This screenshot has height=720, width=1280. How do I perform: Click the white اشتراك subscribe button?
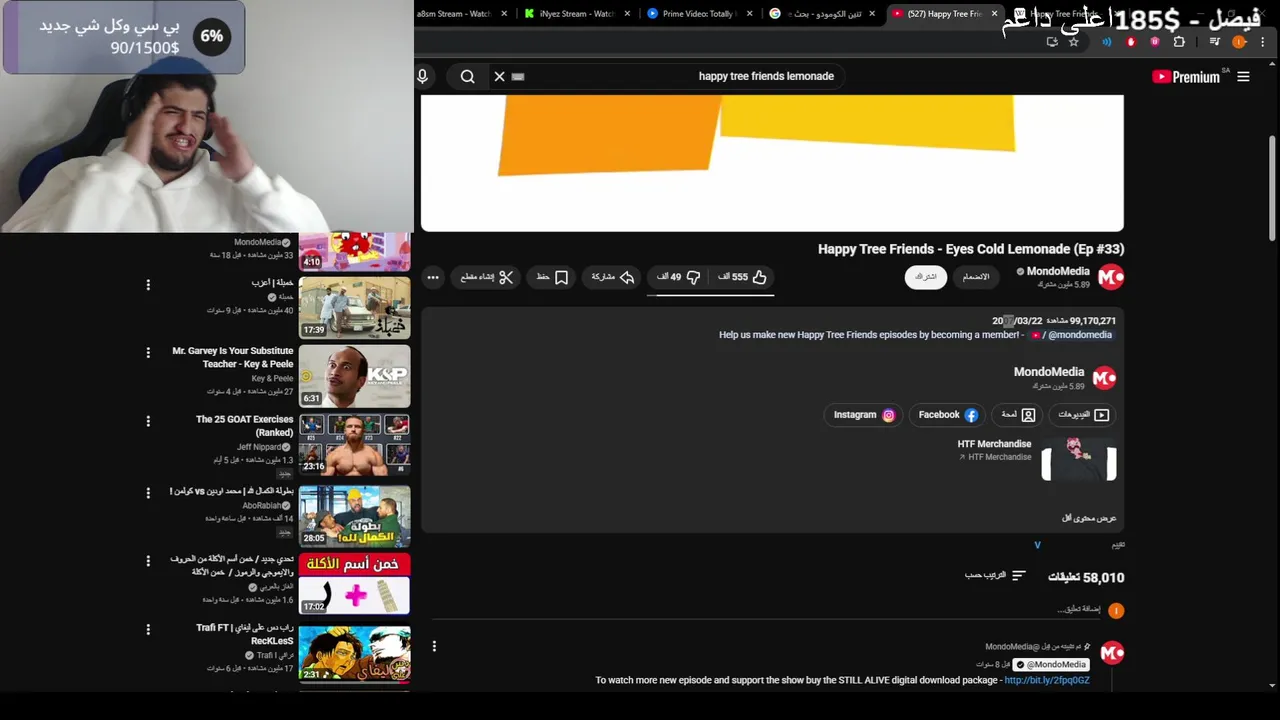[926, 277]
